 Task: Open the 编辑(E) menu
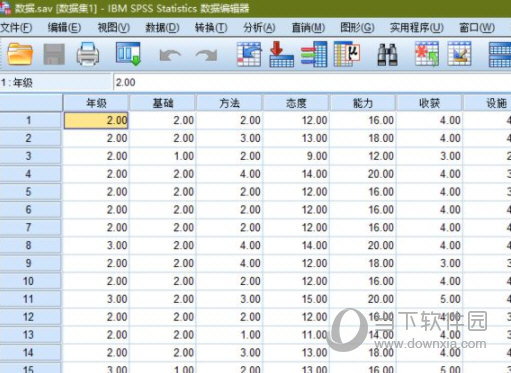(x=64, y=28)
